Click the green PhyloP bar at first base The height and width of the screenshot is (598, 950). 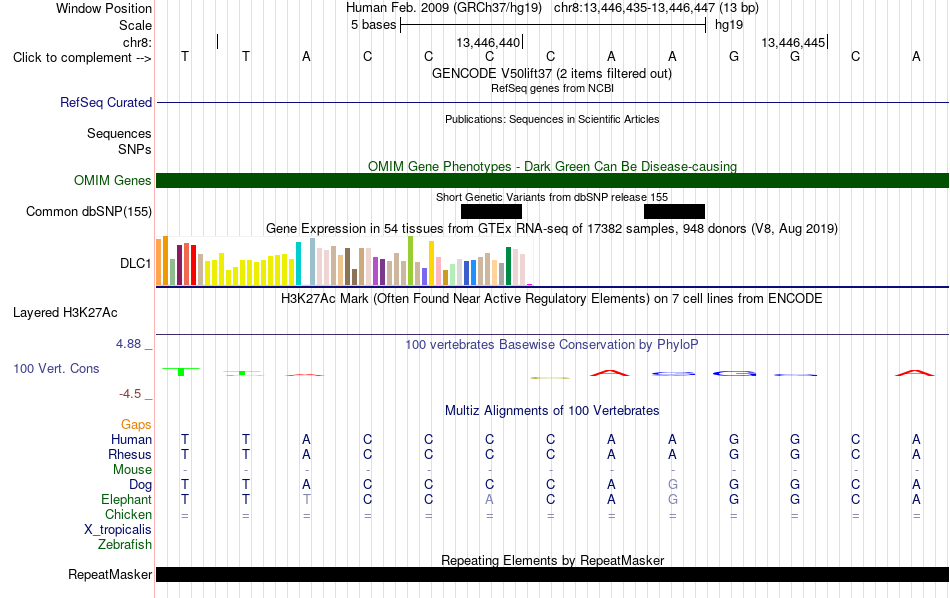[x=181, y=371]
